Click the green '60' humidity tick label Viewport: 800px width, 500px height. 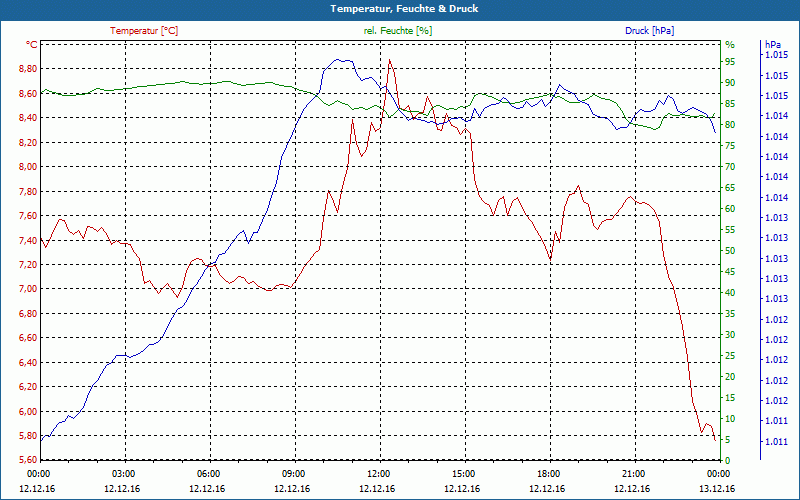730,209
